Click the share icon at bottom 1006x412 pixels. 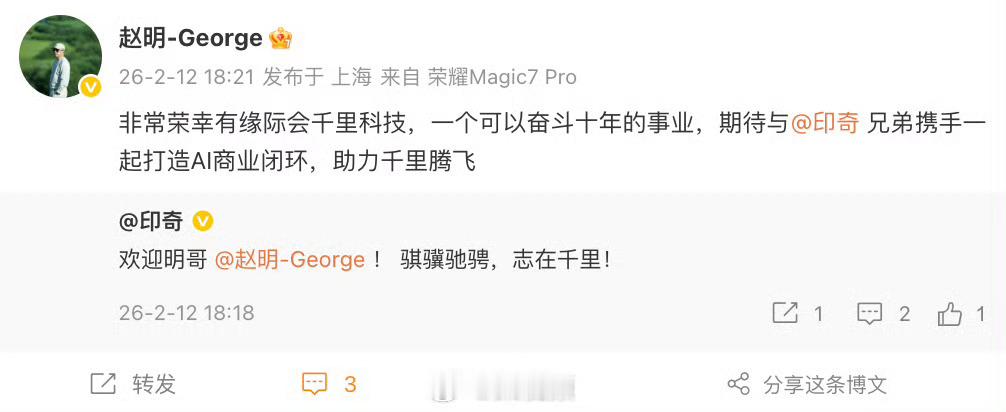coord(738,384)
